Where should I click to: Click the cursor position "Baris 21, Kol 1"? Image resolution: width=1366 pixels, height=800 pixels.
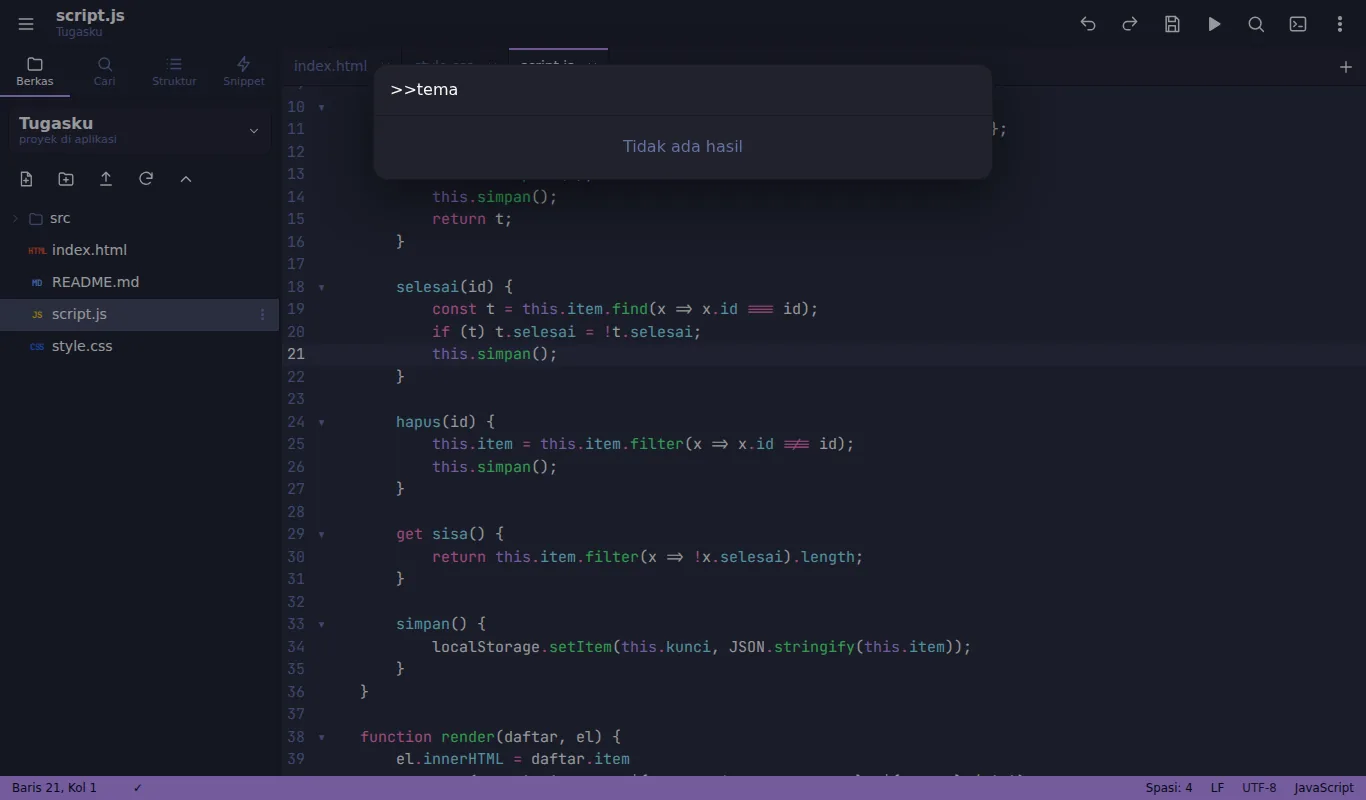tap(55, 788)
